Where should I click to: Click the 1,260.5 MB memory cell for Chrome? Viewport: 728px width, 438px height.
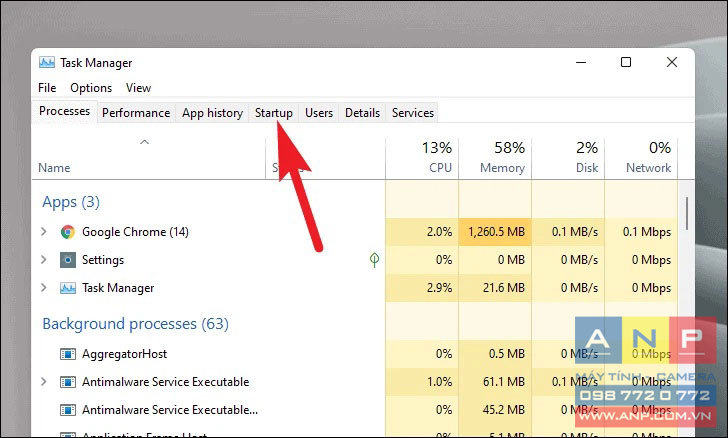tap(495, 232)
